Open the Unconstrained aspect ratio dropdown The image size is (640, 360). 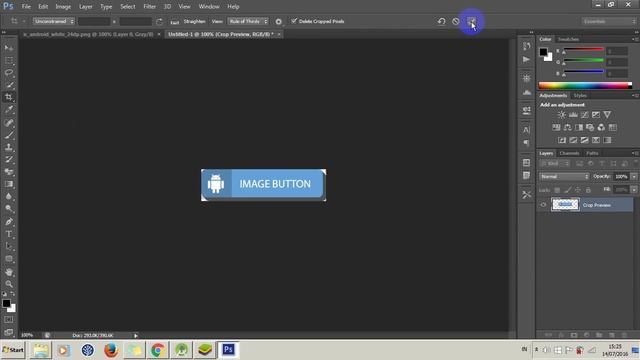coord(54,21)
